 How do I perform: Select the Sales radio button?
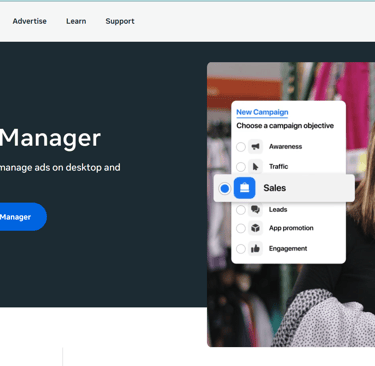tap(225, 188)
